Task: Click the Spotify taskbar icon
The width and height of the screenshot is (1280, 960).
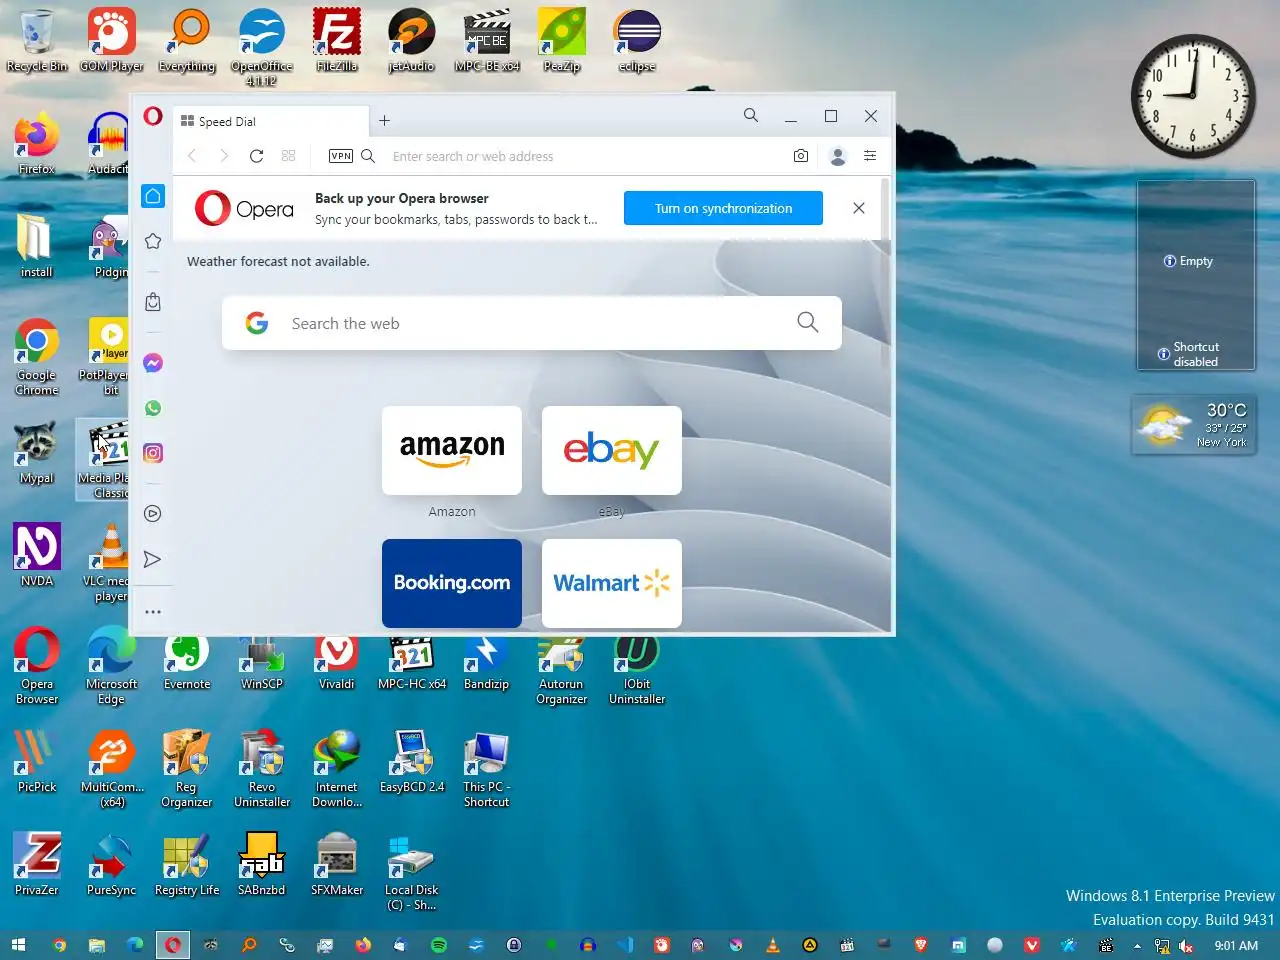Action: [439, 945]
